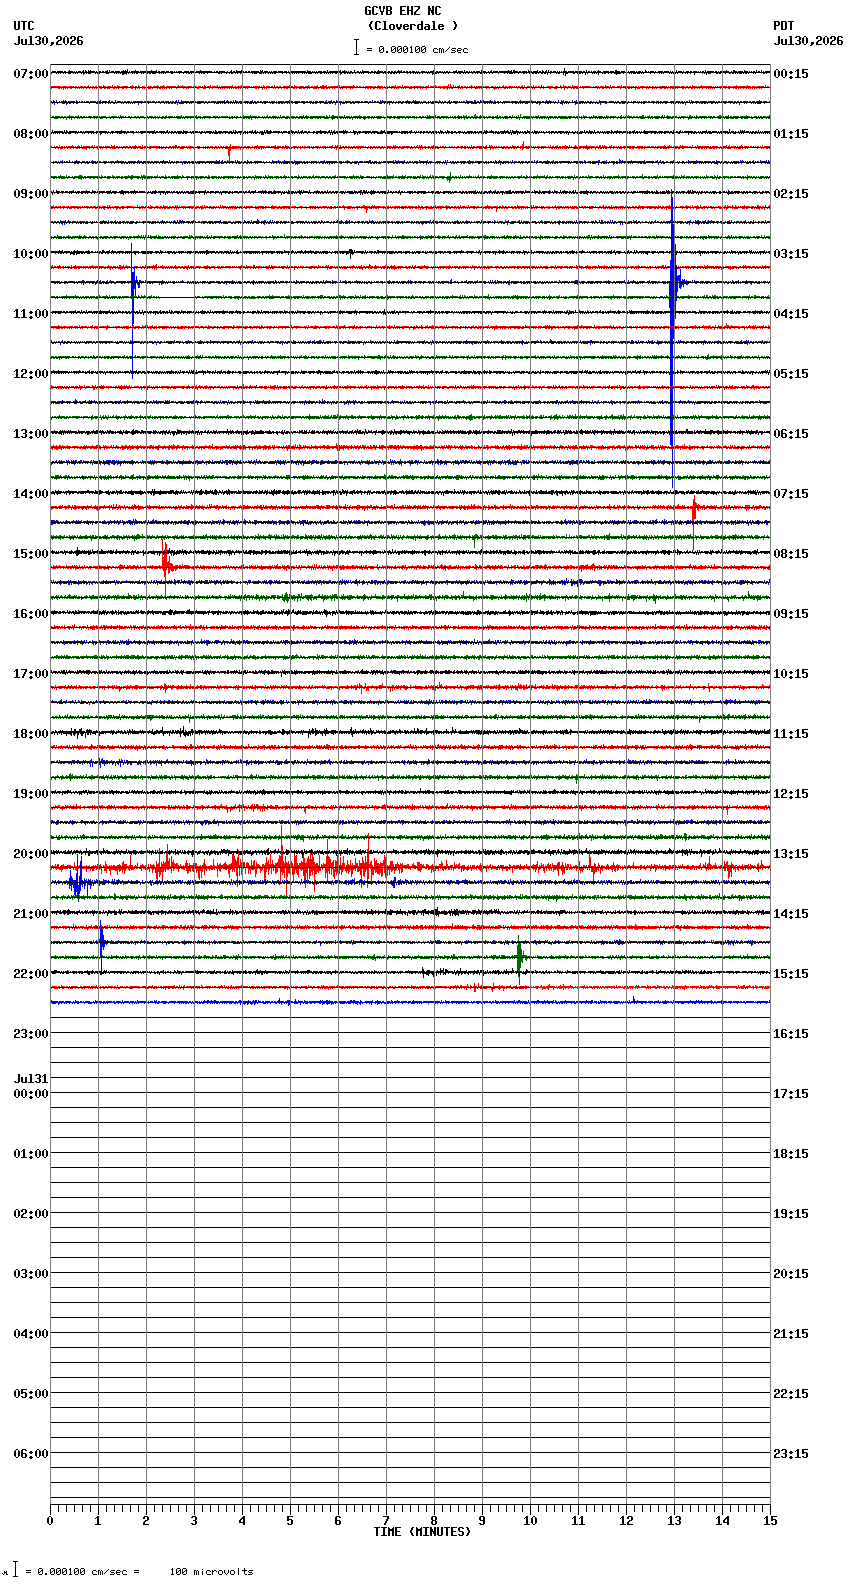Image resolution: width=850 pixels, height=1584 pixels.
Task: Click the 23:15 PDT row label
Action: (791, 1453)
